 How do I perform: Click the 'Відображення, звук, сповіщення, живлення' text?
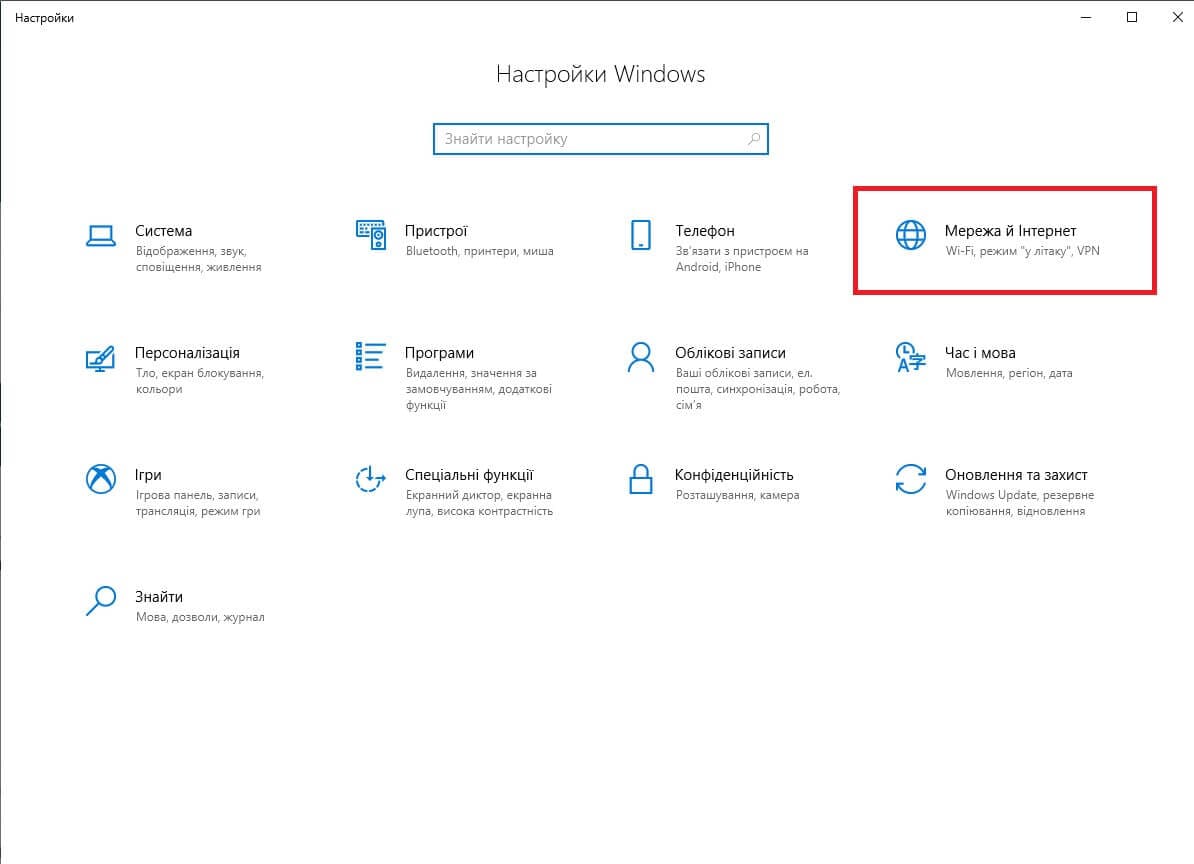[199, 259]
